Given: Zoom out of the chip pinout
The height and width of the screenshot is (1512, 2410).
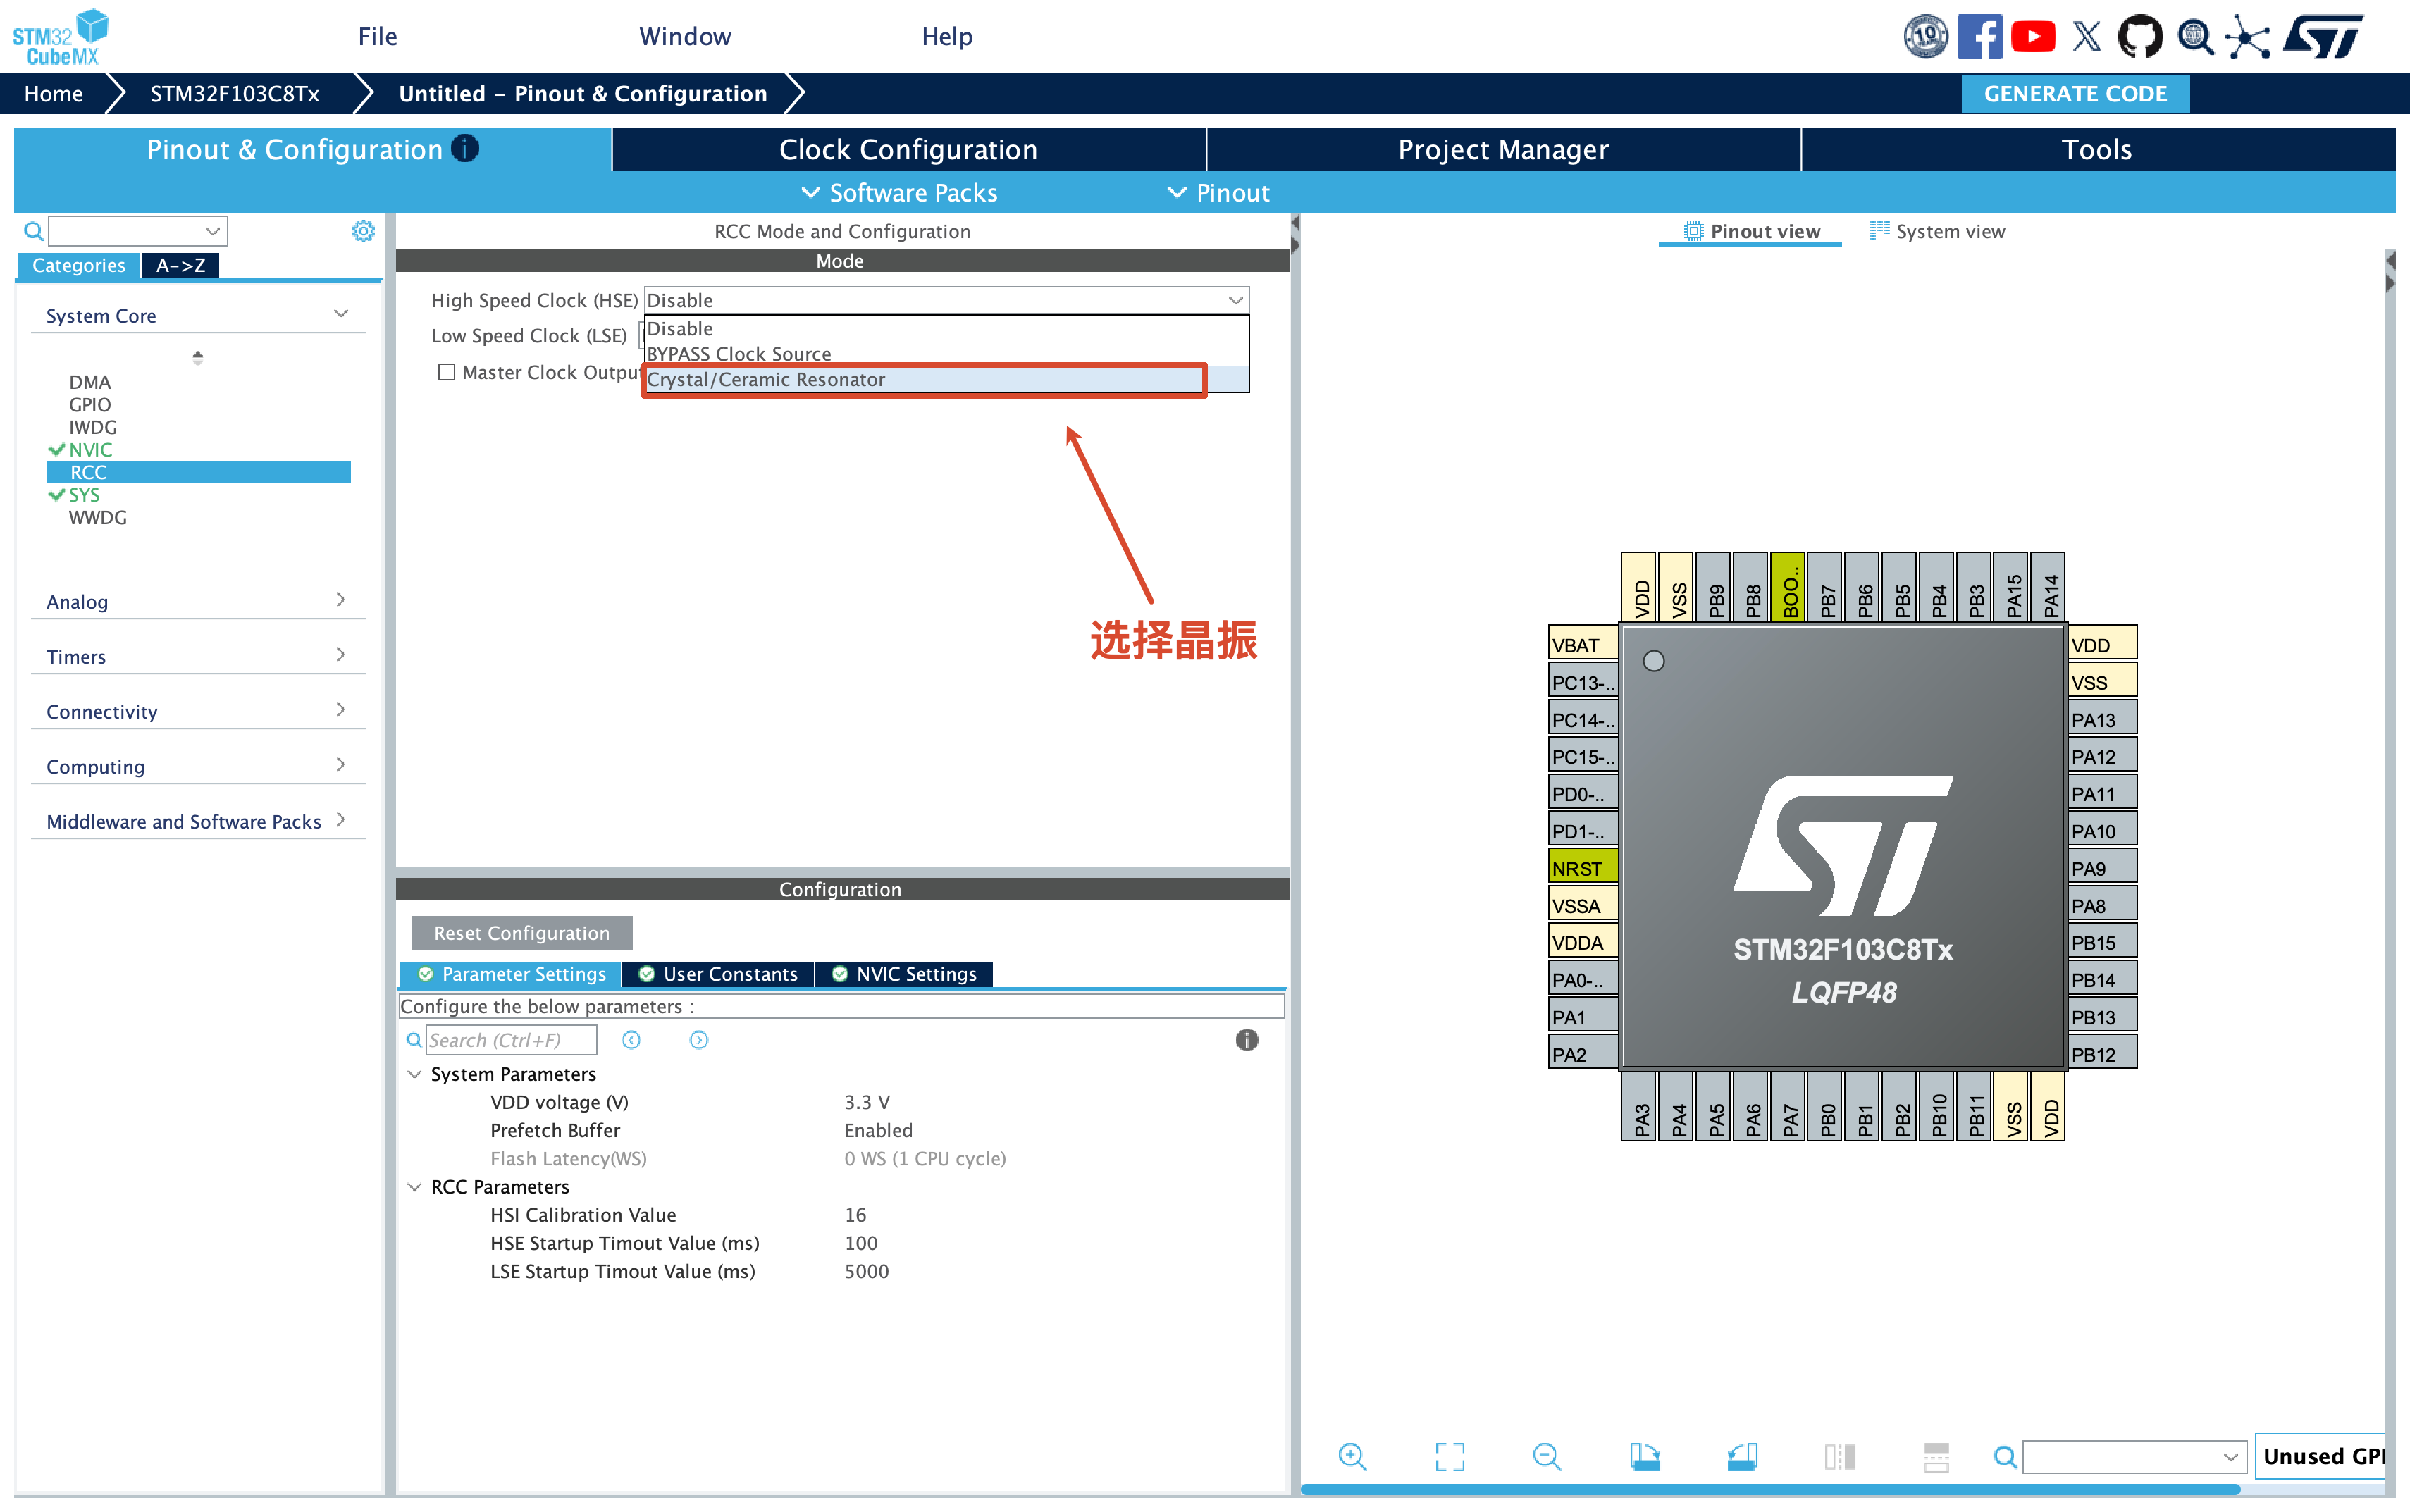Looking at the screenshot, I should coord(1547,1456).
